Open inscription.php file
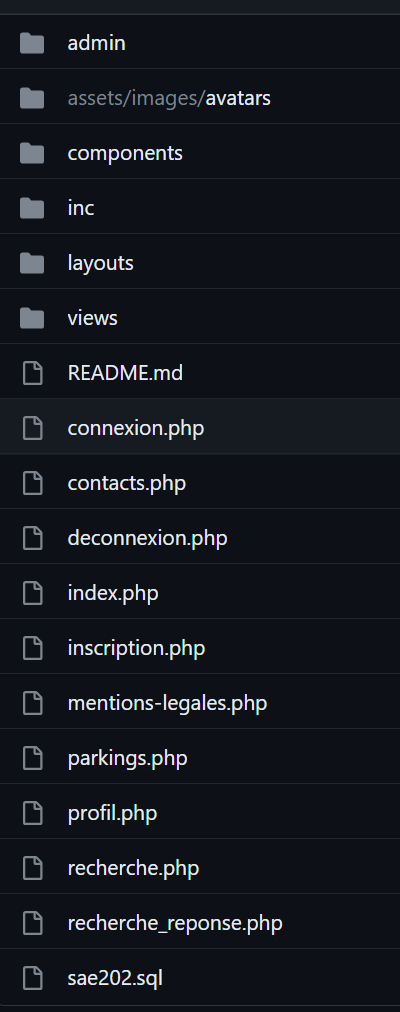Viewport: 400px width, 1012px height. 136,648
